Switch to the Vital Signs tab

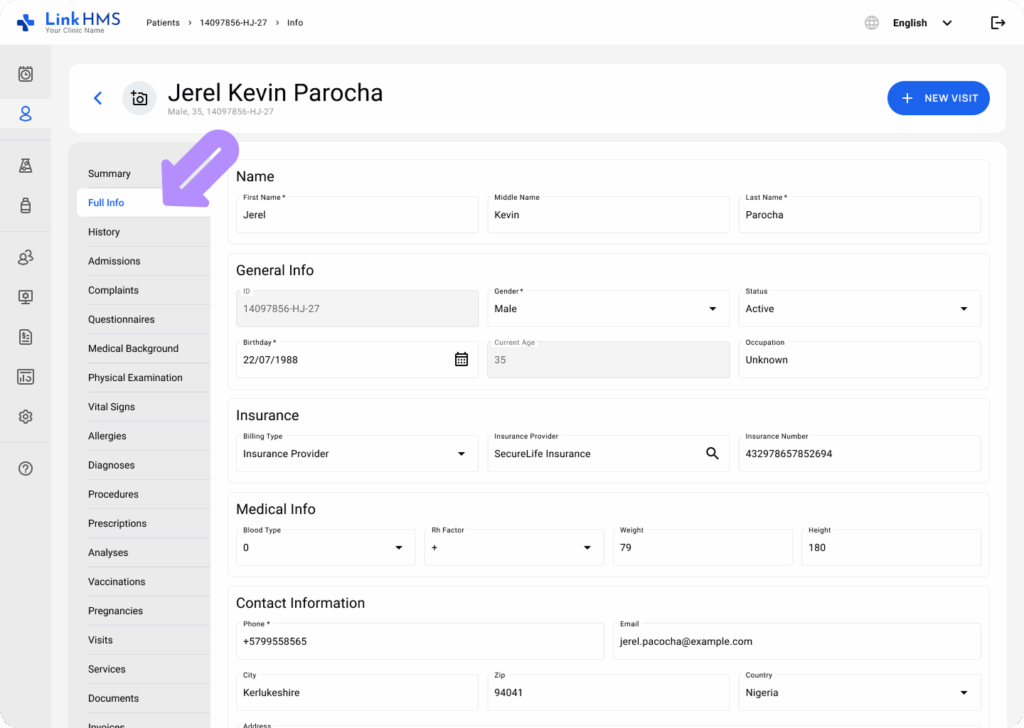tap(111, 407)
